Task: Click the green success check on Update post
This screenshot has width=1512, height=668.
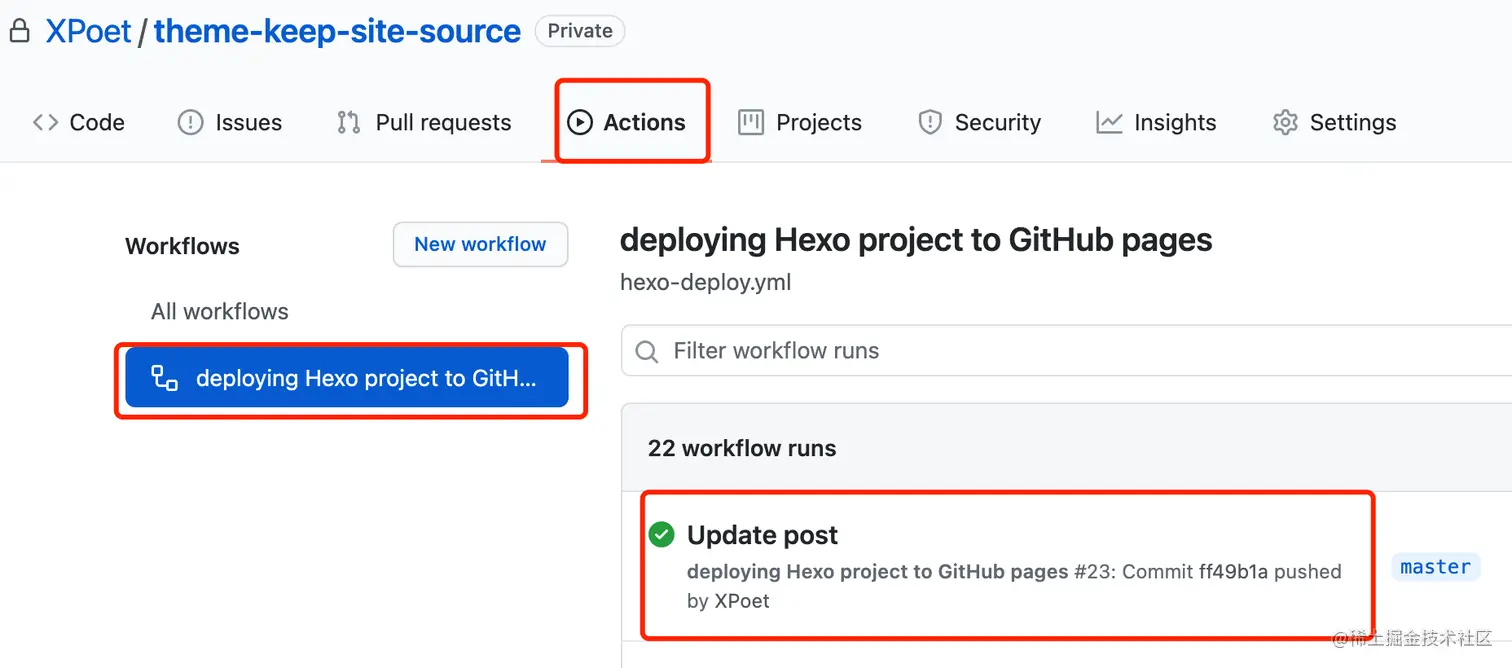Action: tap(661, 535)
